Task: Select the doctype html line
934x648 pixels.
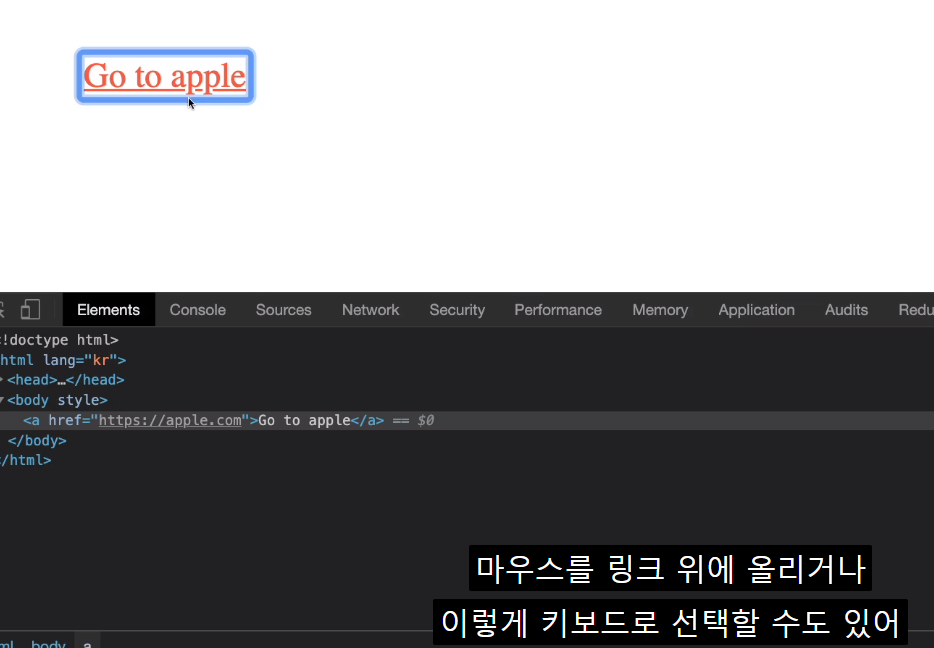Action: (59, 340)
